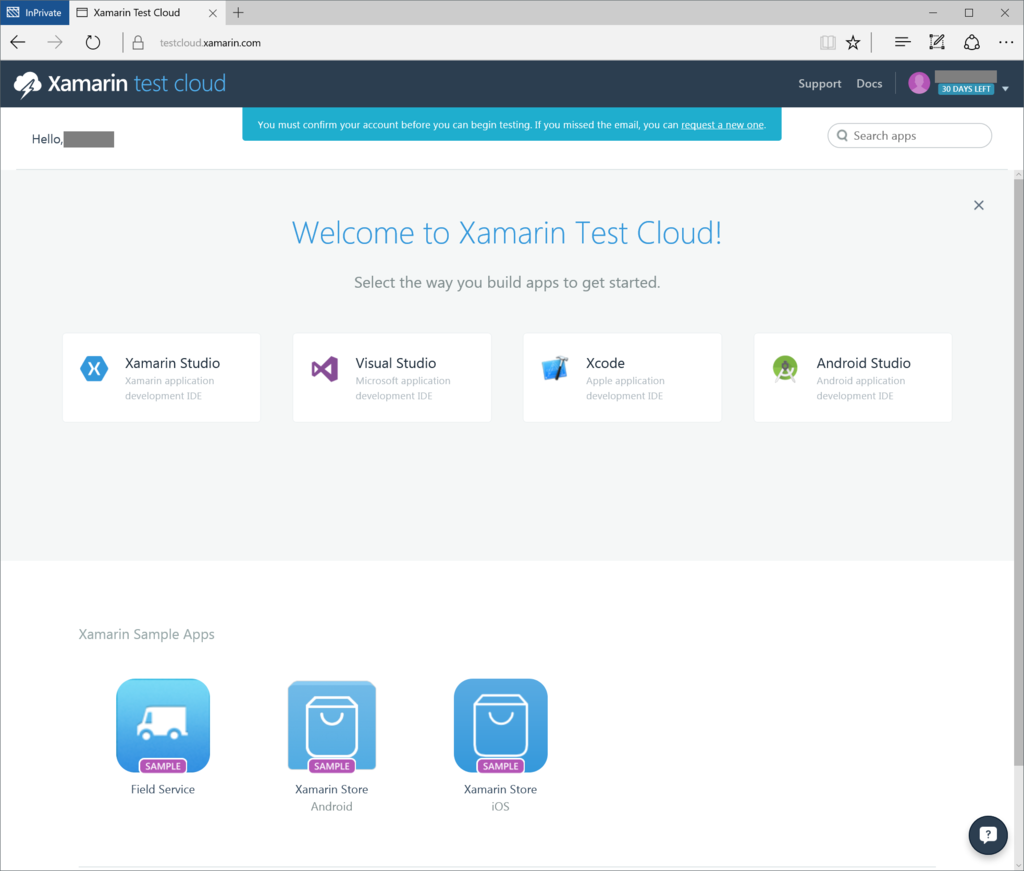Click the InPrivate browser badge

tap(35, 12)
